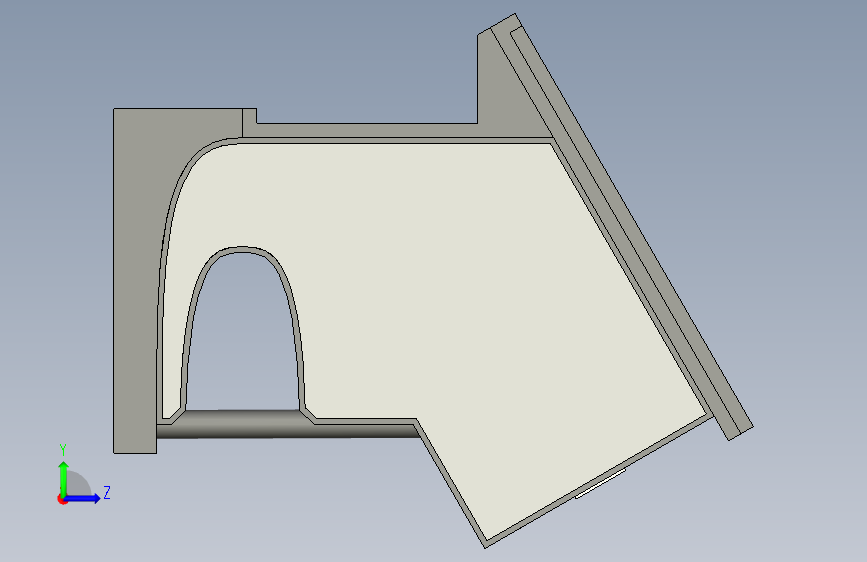This screenshot has height=562, width=867.
Task: Select the dark cylindrical shaft at model bottom
Action: [288, 429]
